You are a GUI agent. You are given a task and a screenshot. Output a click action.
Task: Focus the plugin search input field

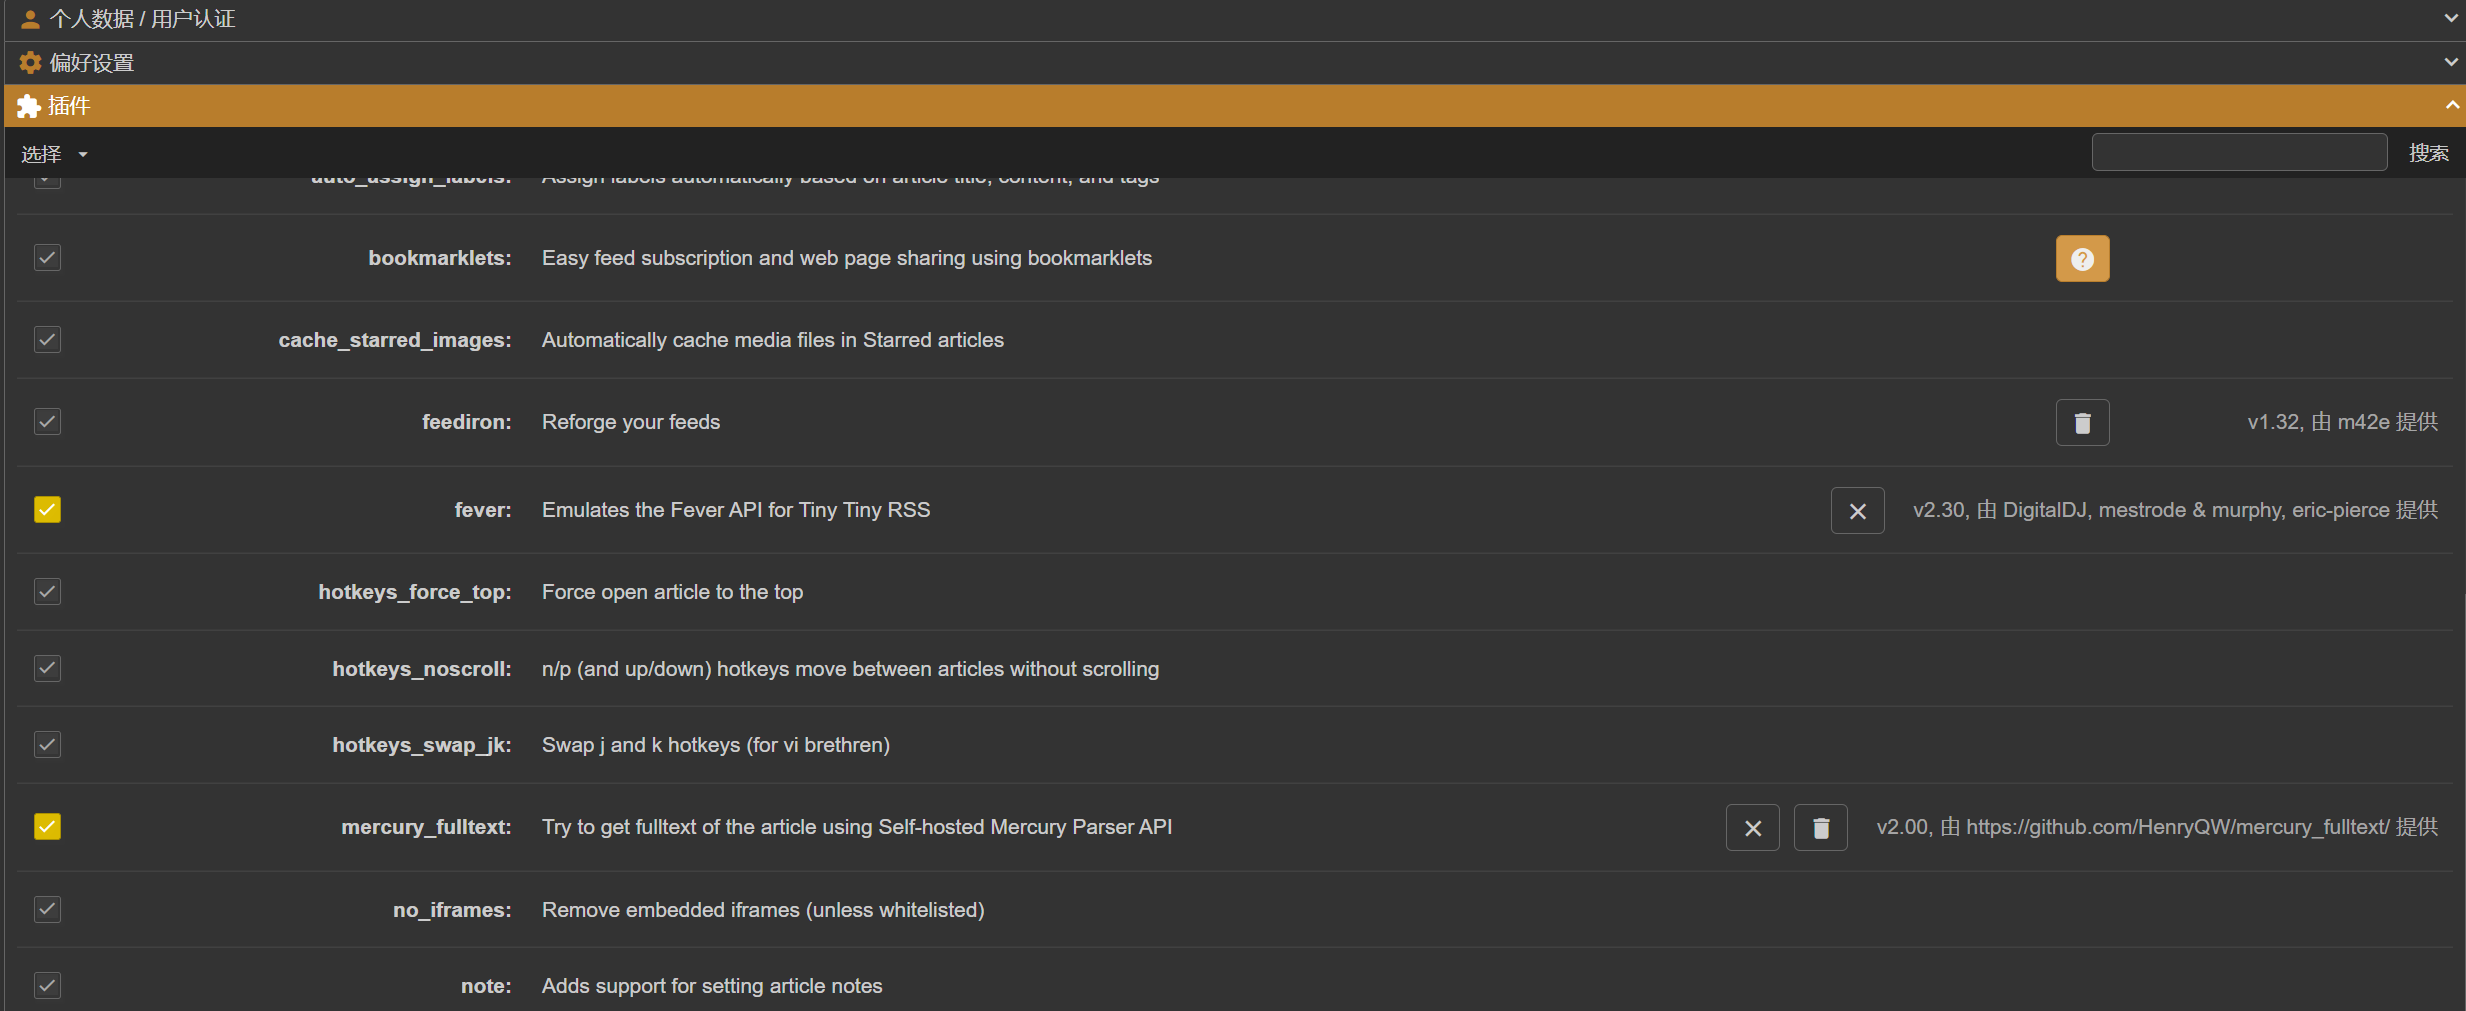click(2239, 153)
